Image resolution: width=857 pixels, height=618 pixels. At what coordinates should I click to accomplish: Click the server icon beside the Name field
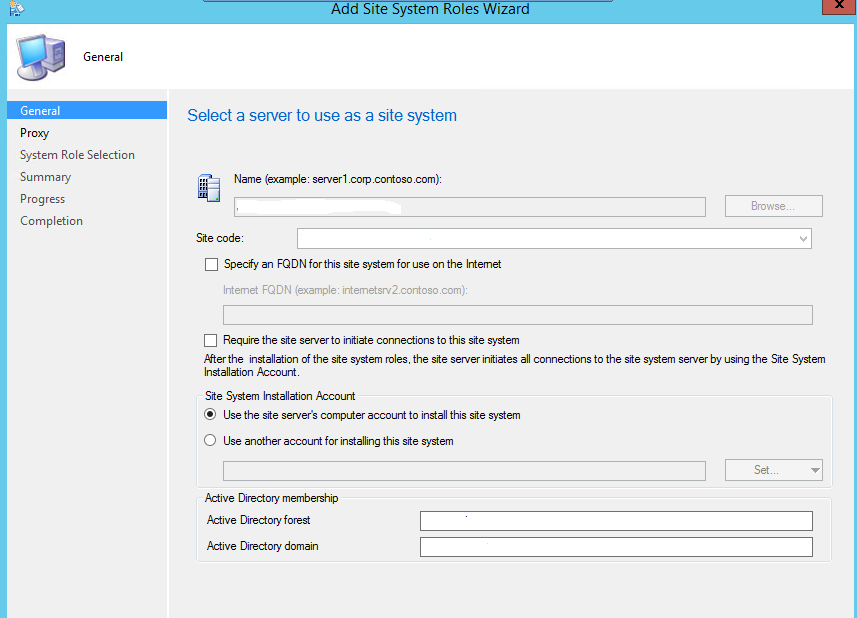(209, 187)
